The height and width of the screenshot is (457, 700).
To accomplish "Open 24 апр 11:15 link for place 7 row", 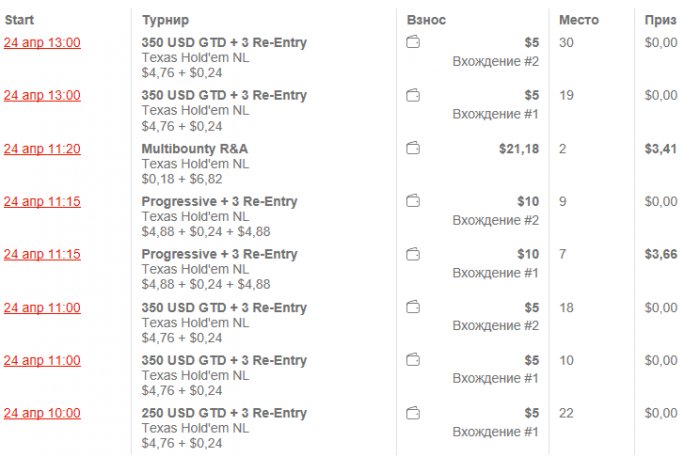I will coord(42,255).
